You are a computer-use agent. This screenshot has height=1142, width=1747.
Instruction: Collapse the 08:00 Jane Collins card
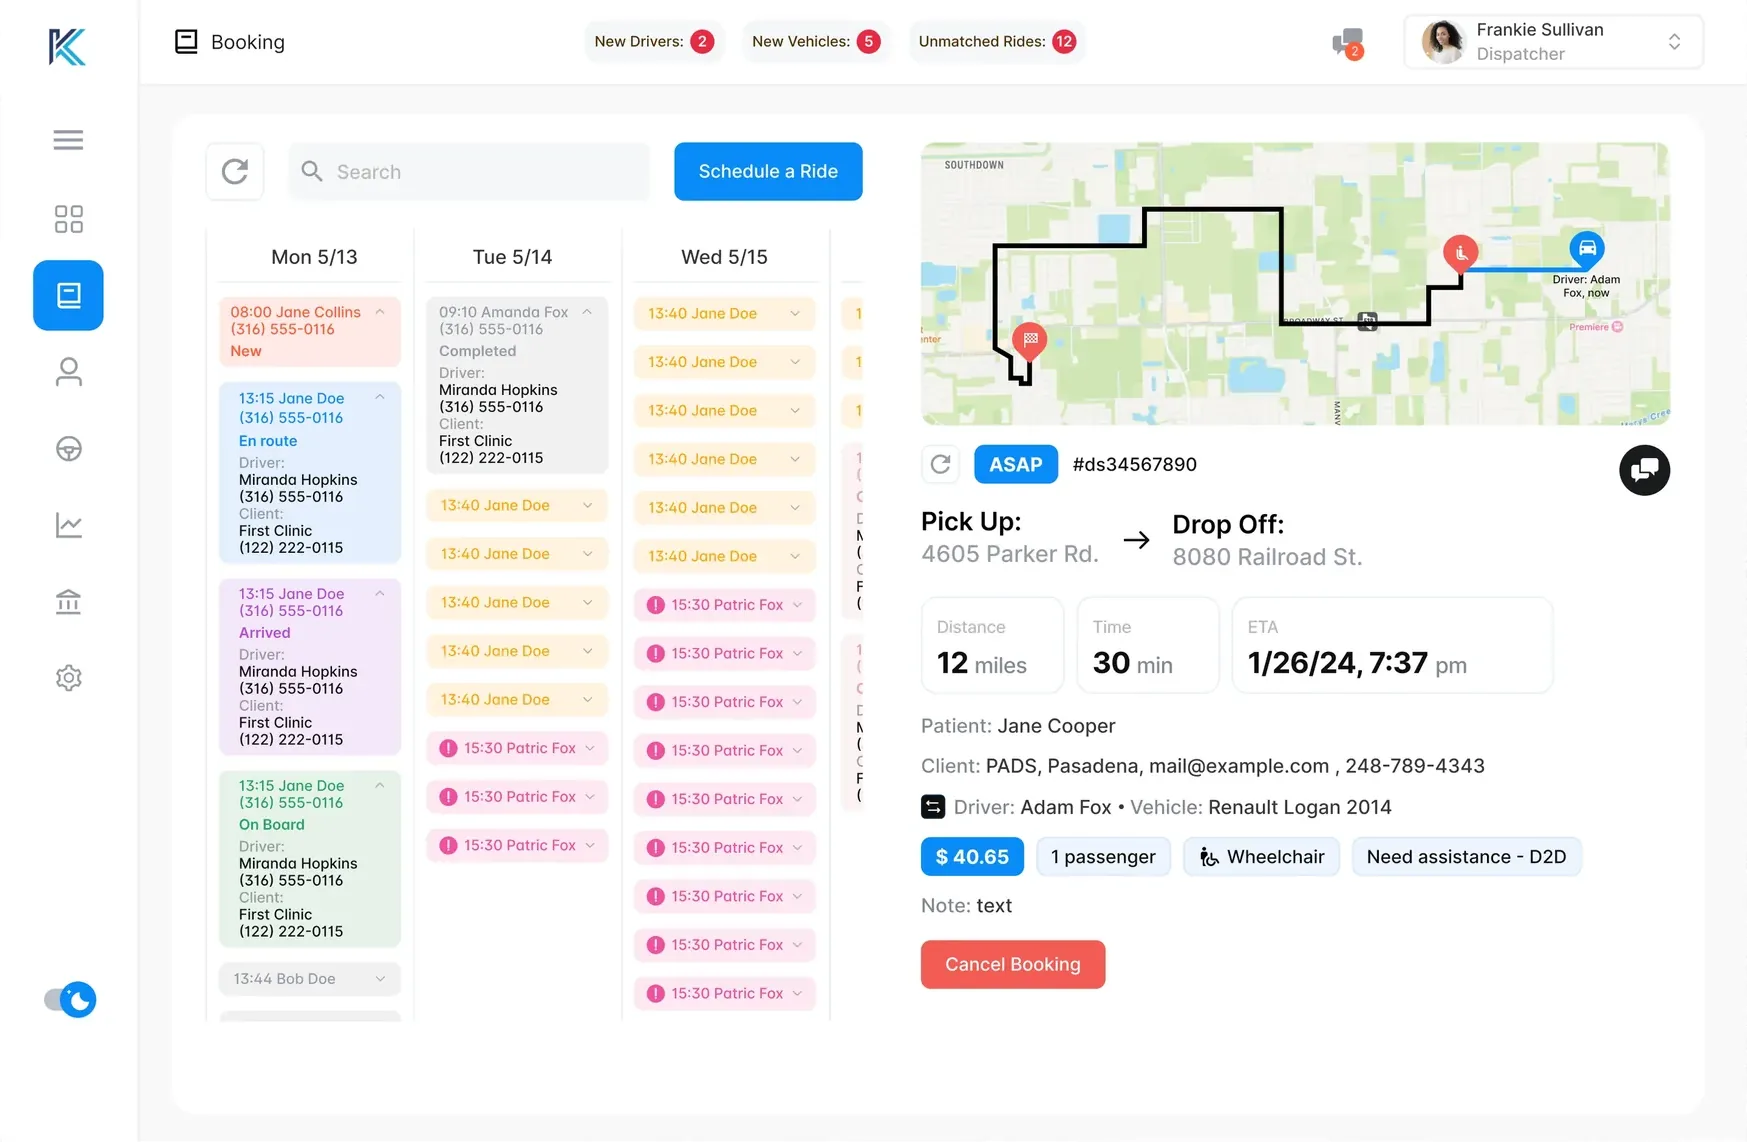tap(380, 312)
